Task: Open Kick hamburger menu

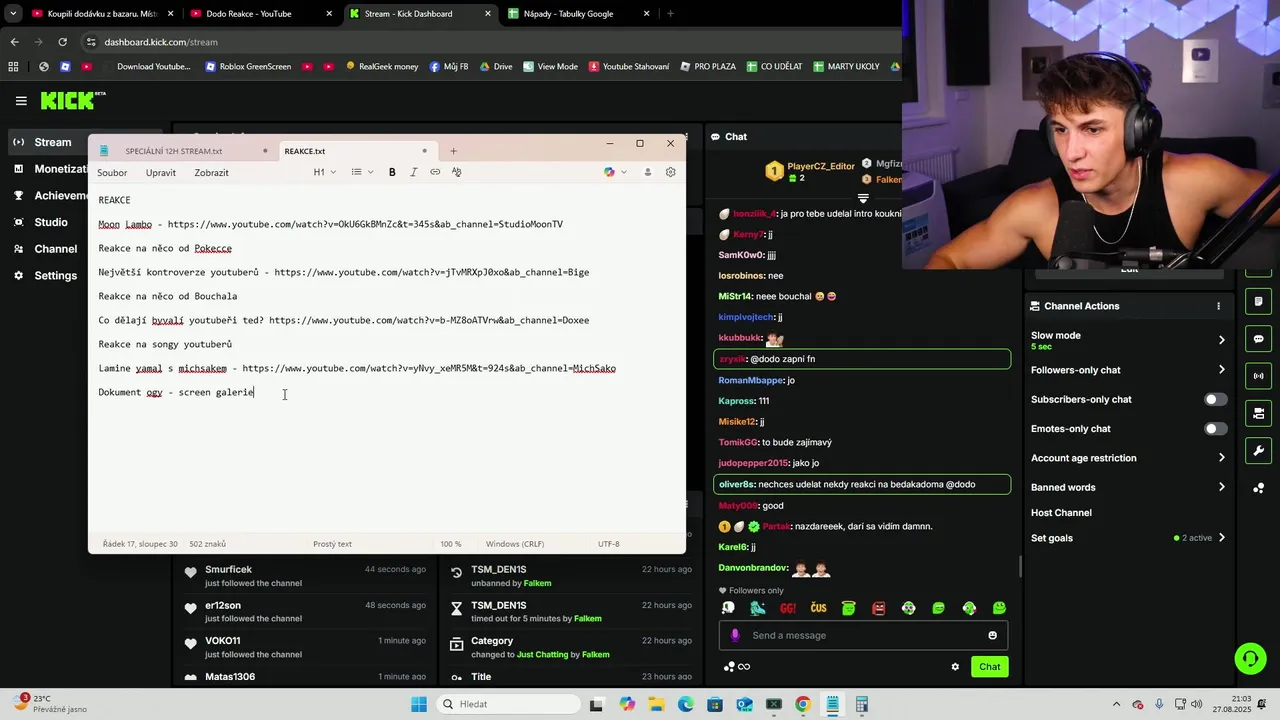Action: tap(21, 101)
